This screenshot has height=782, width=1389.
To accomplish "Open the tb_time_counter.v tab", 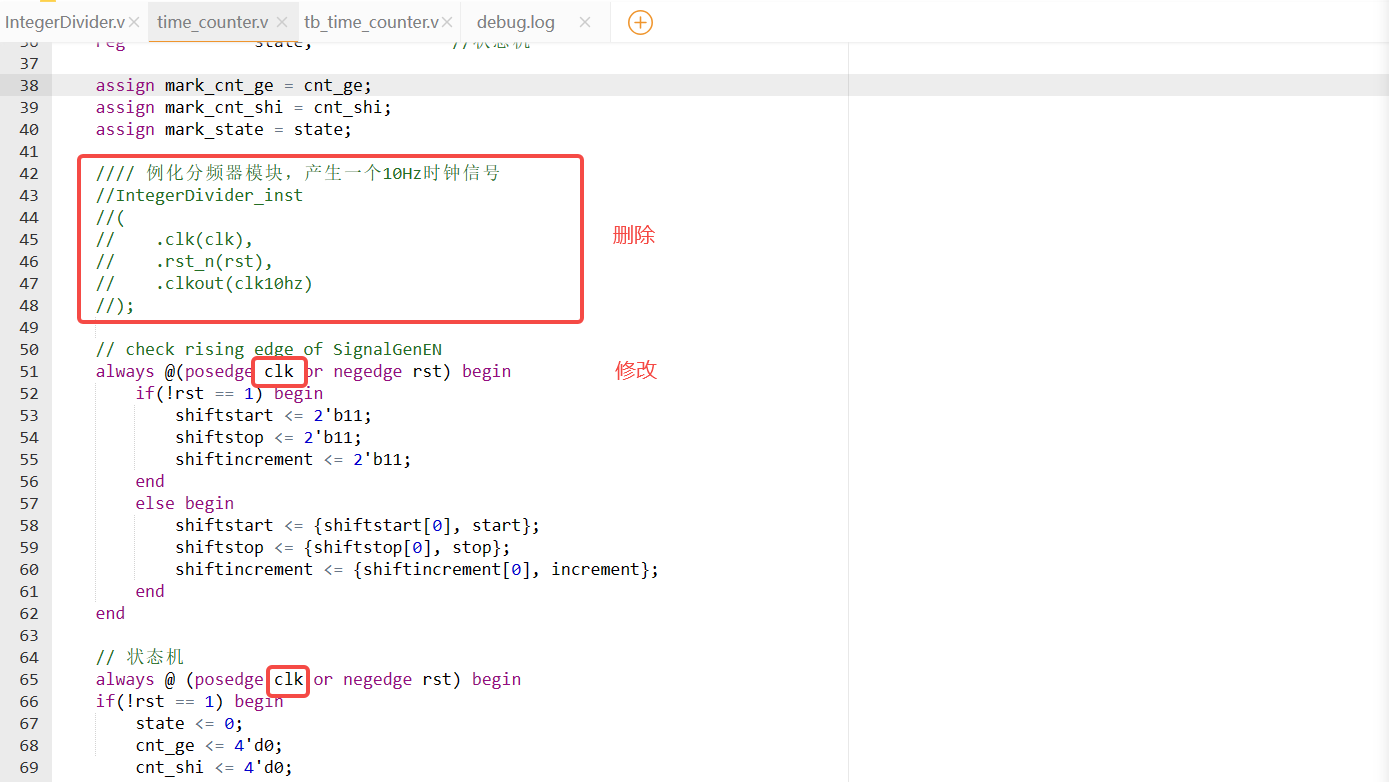I will [x=371, y=22].
